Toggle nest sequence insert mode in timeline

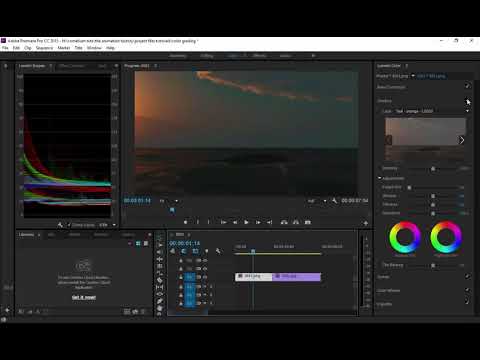173,251
